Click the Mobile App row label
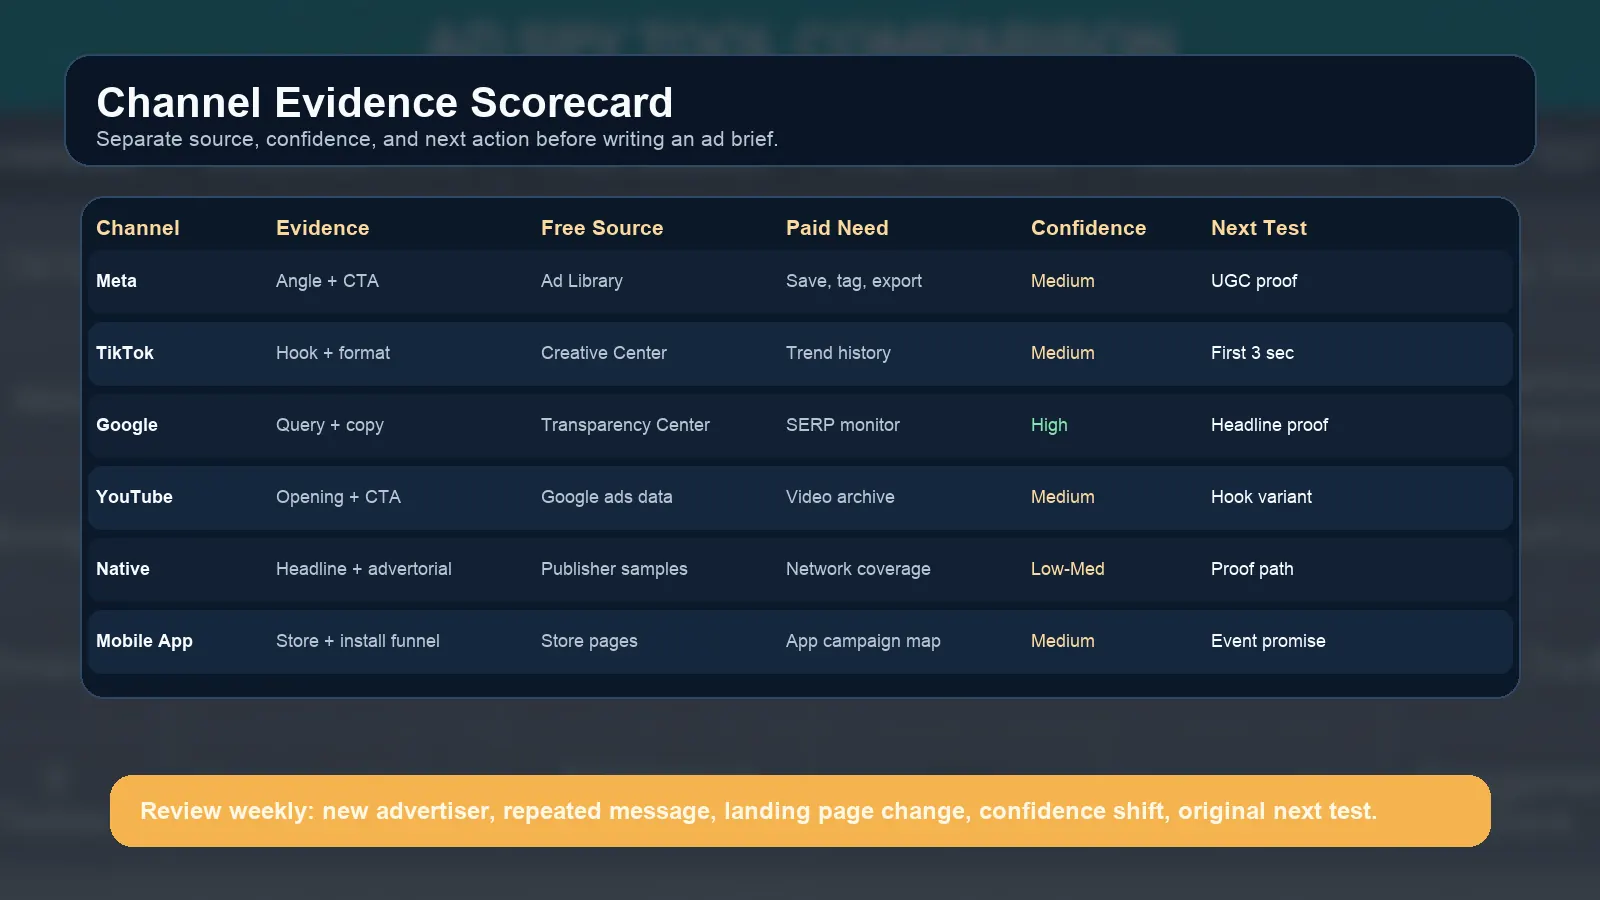Screen dimensions: 1600x900 (x=144, y=641)
